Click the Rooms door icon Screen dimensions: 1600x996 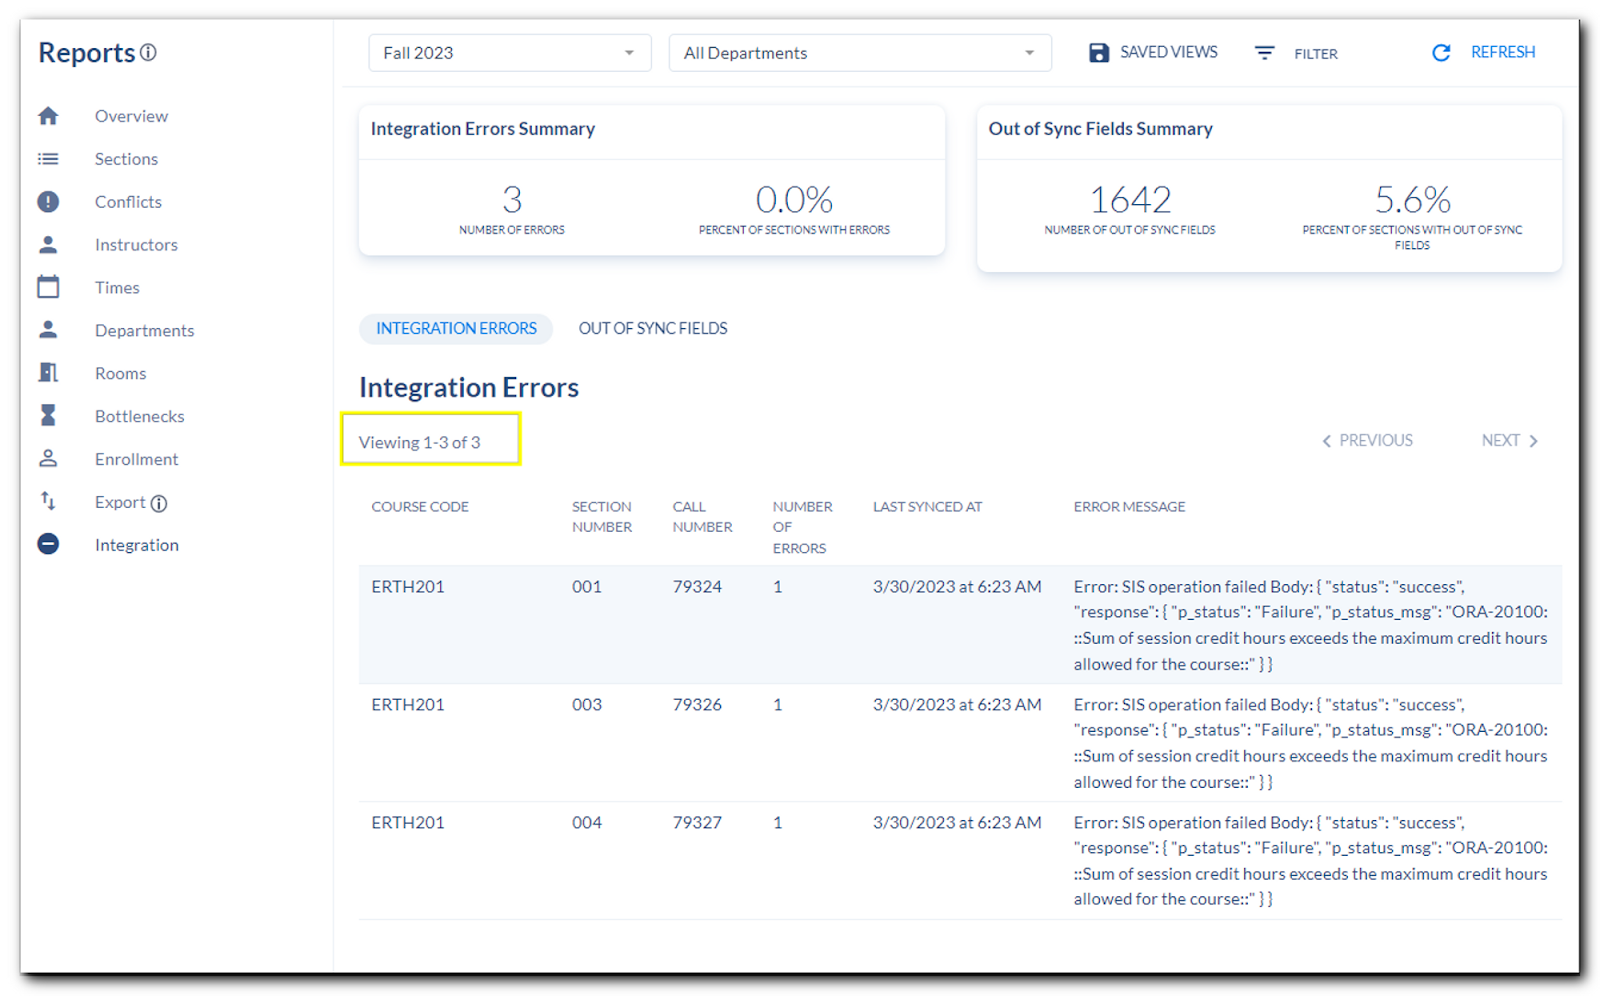pos(48,372)
